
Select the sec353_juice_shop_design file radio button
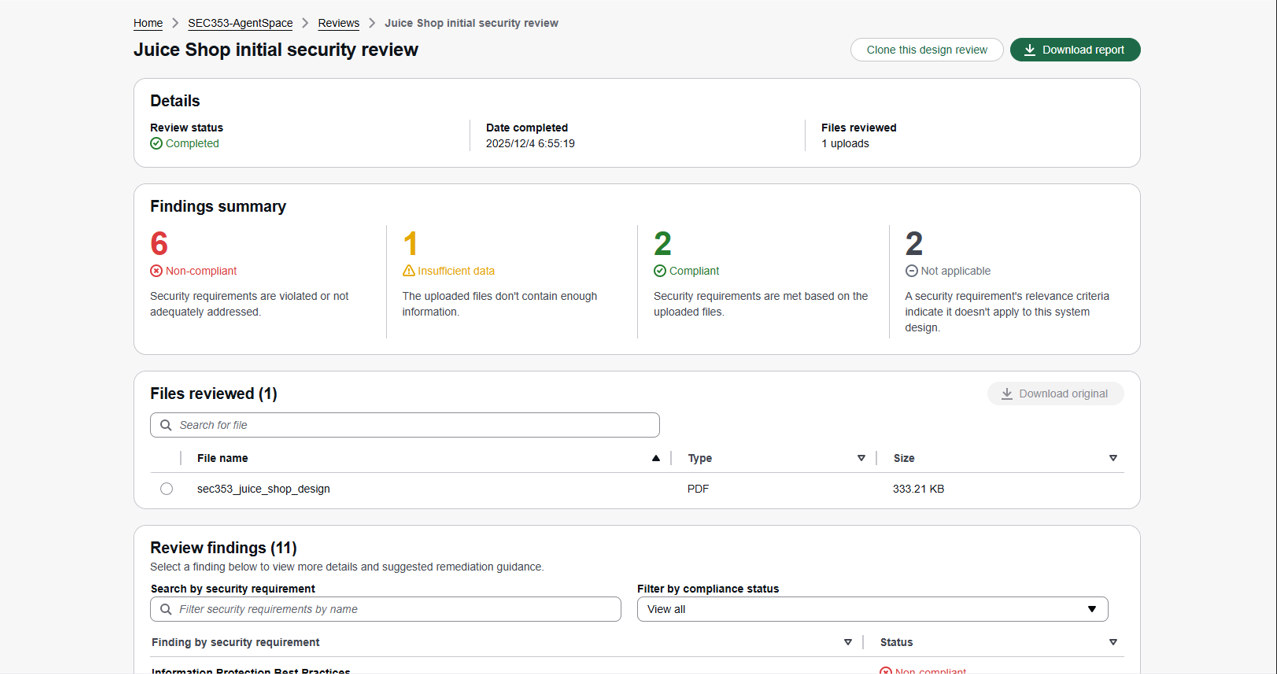coord(166,489)
